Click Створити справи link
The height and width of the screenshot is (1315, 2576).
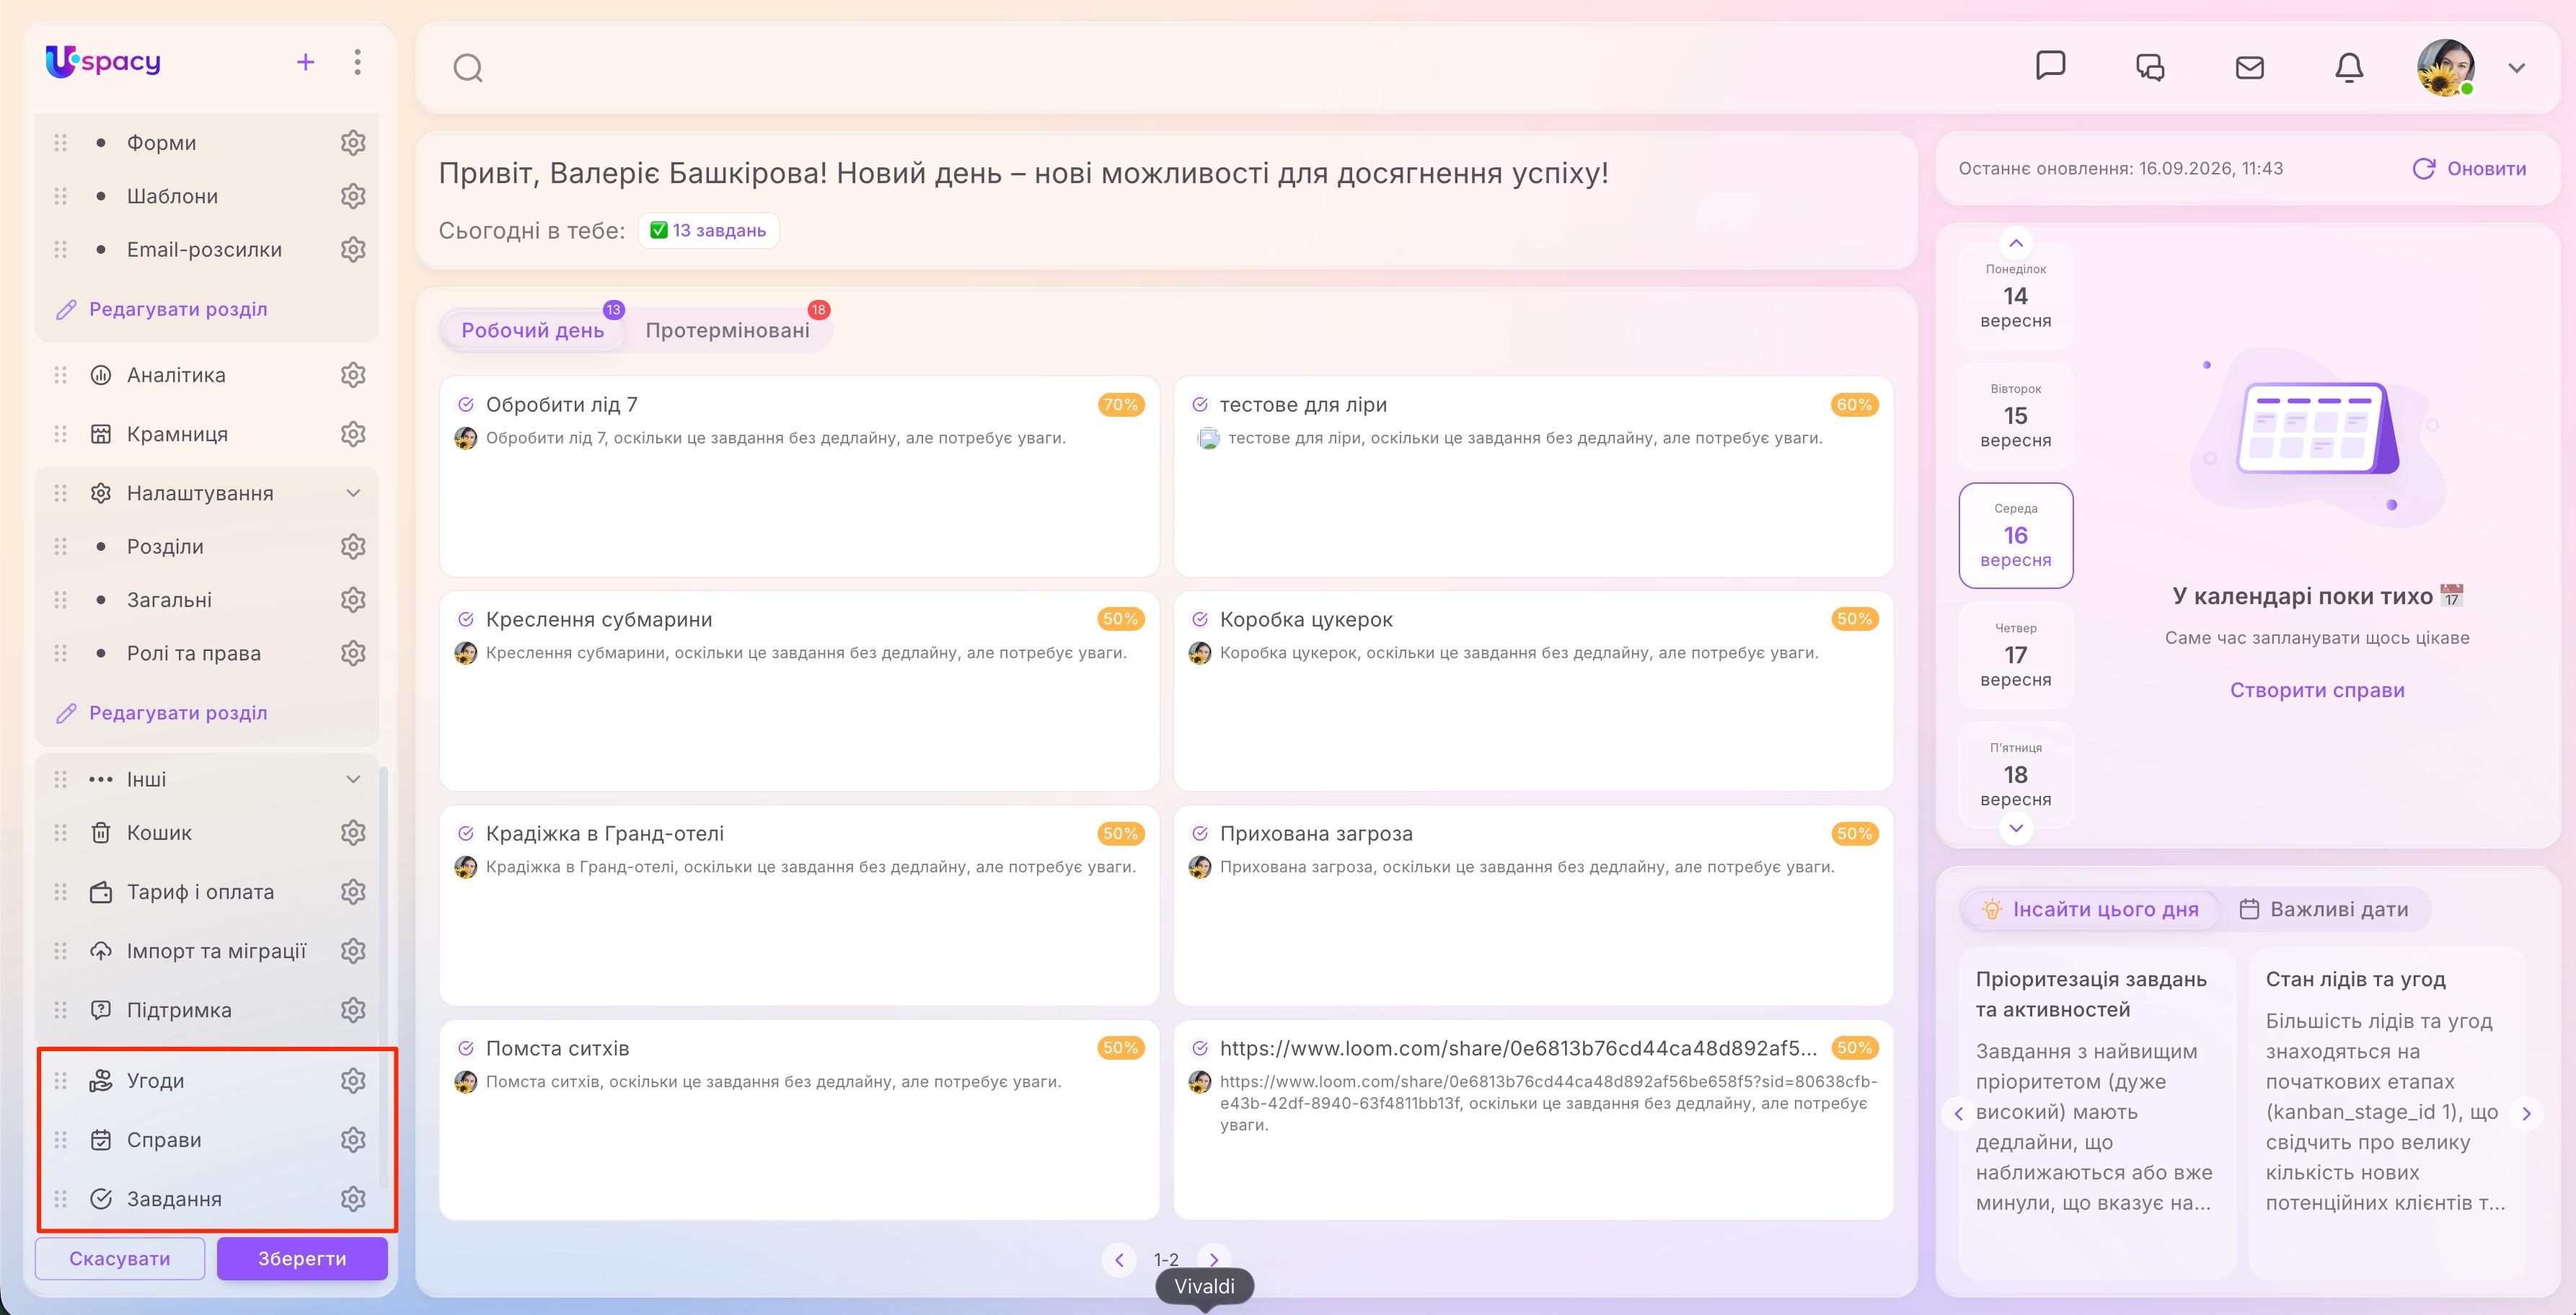pos(2317,690)
